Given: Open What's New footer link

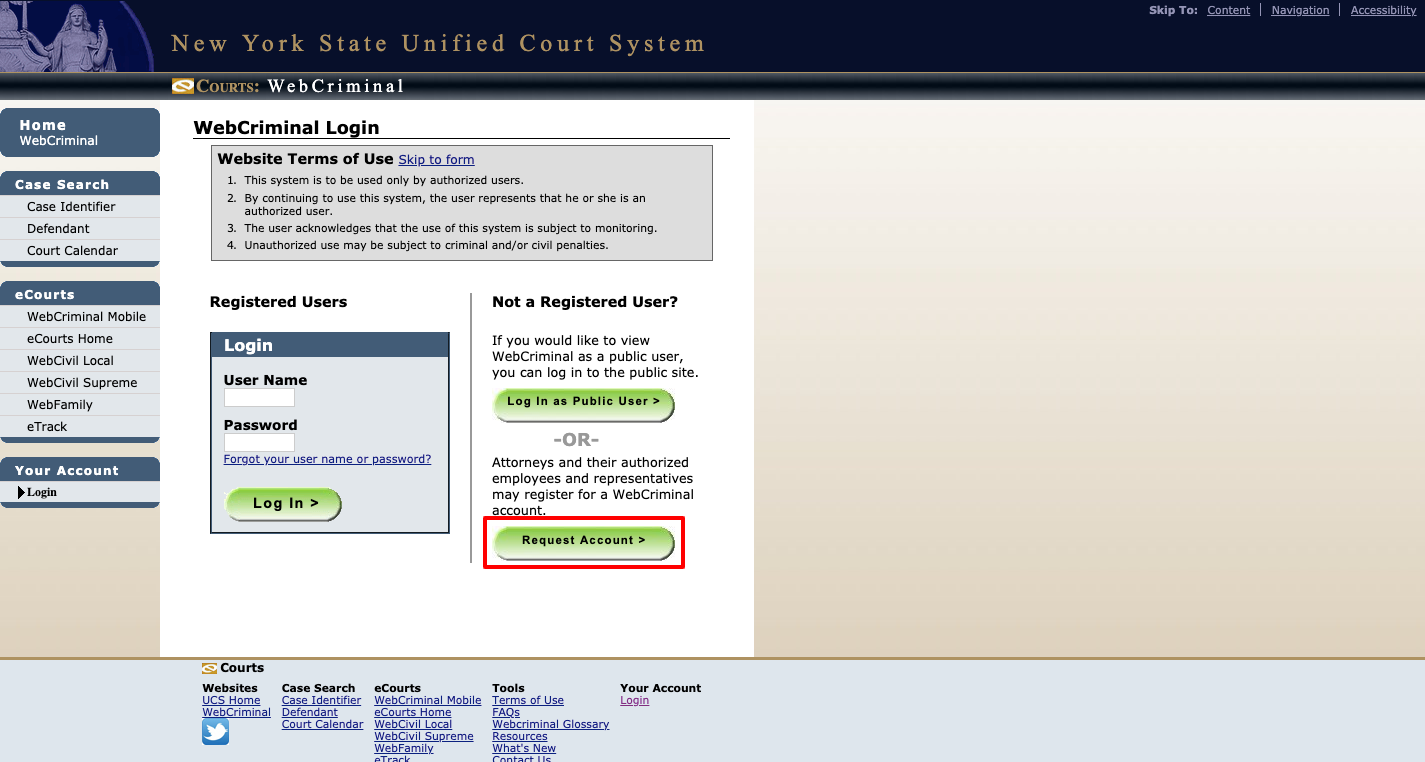Looking at the screenshot, I should [524, 749].
